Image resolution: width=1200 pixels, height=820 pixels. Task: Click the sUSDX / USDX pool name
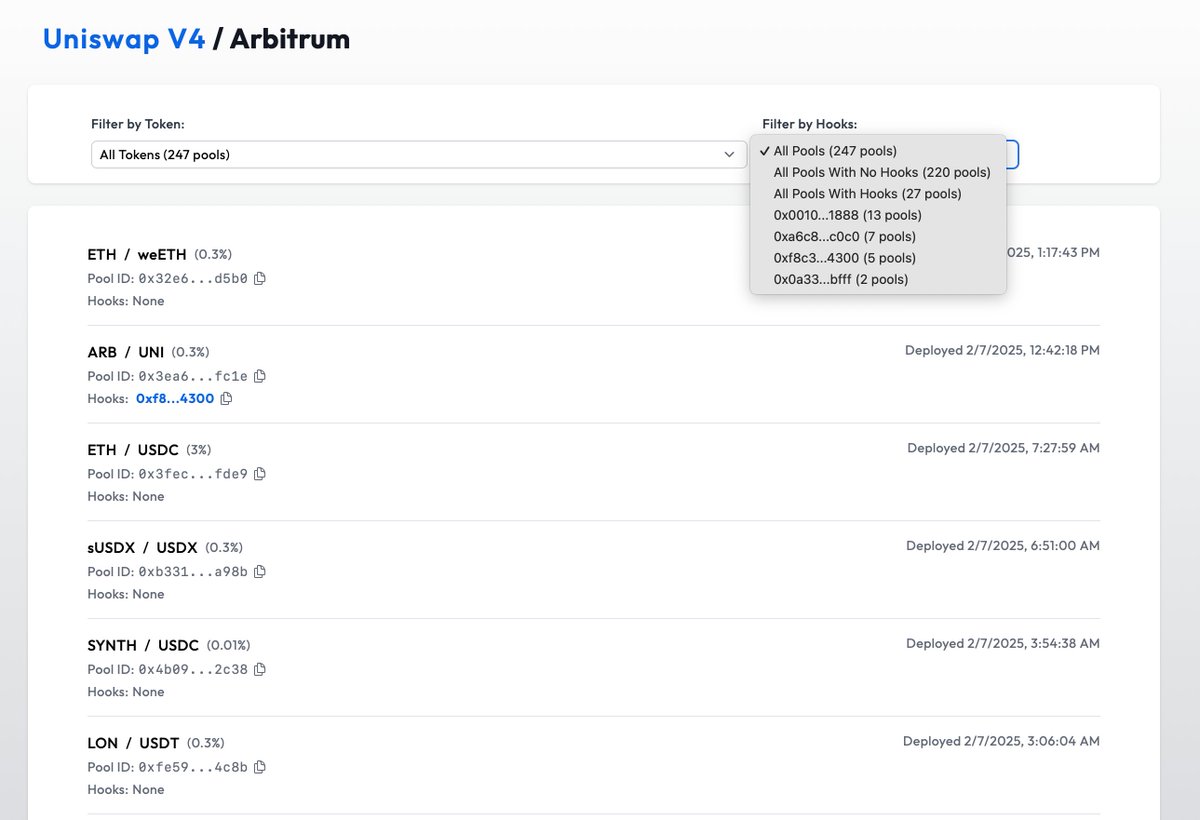pyautogui.click(x=143, y=548)
